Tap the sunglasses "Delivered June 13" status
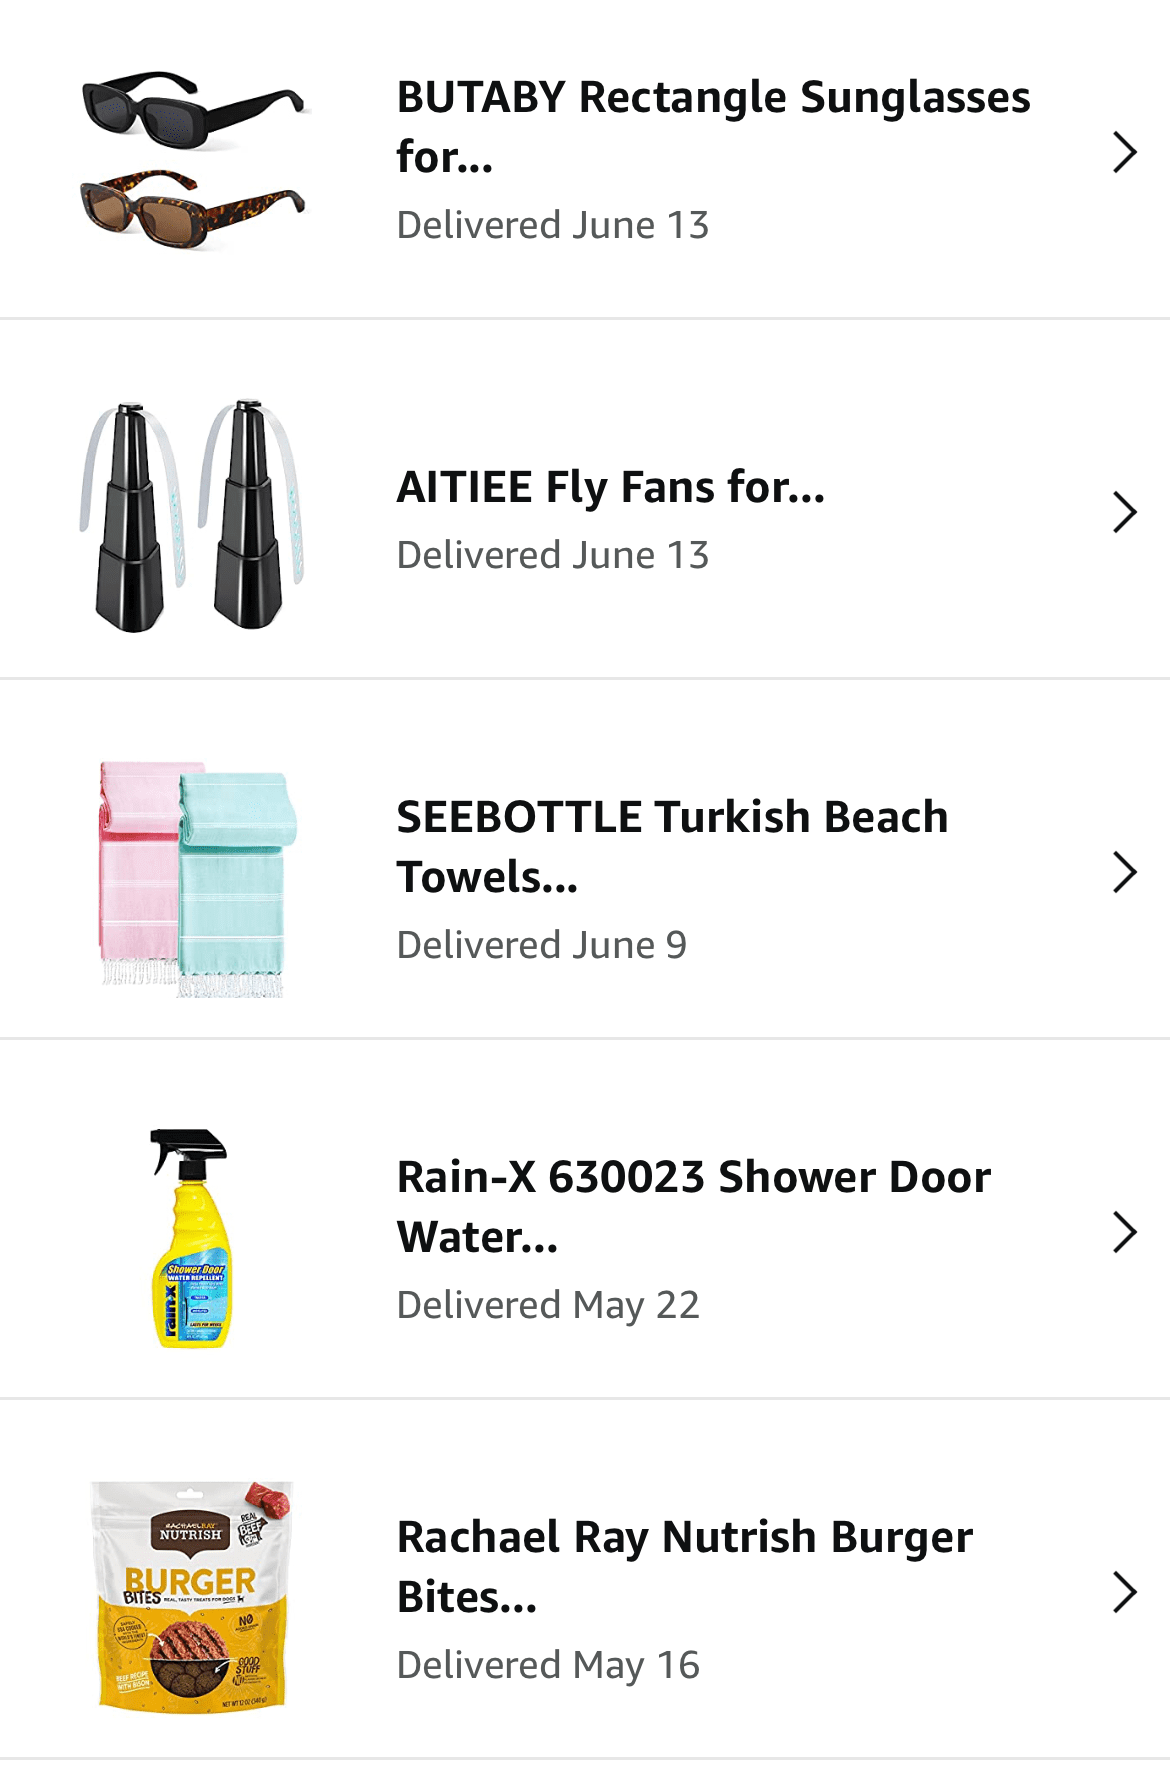The image size is (1170, 1775). click(x=552, y=226)
